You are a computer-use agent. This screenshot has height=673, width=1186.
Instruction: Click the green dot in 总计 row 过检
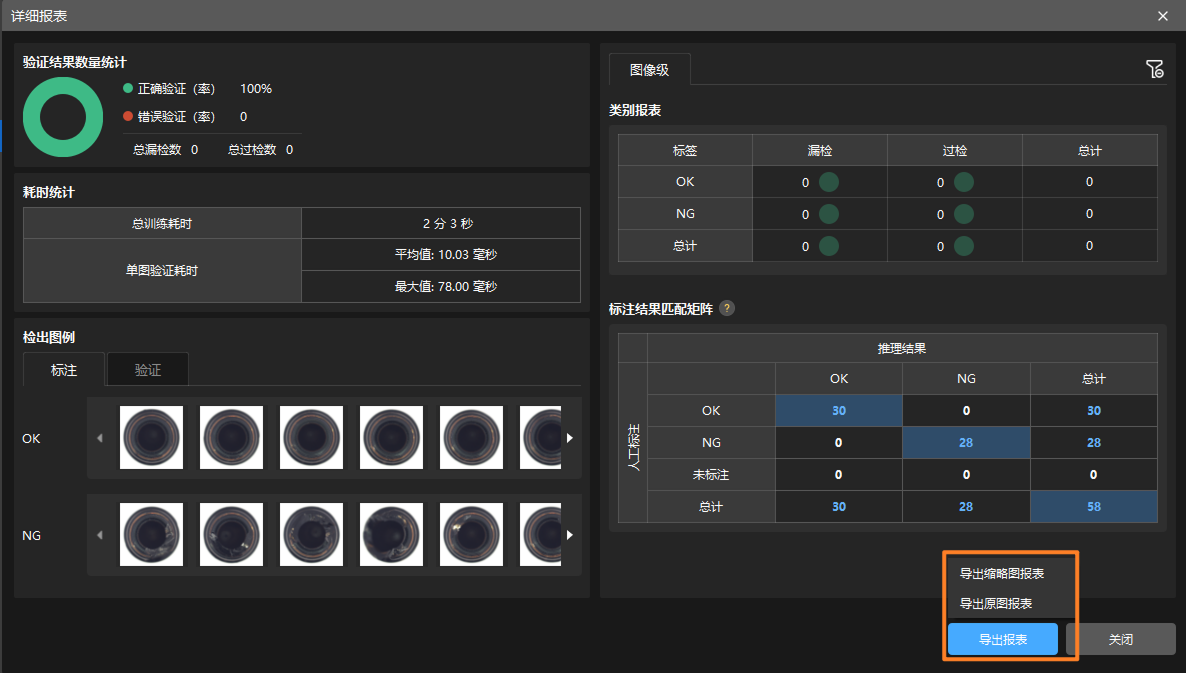(964, 246)
